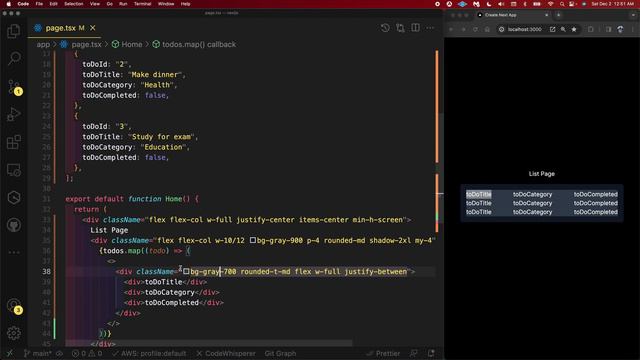Image resolution: width=640 pixels, height=360 pixels.
Task: Open the Accounts menu with badge
Action: point(15,306)
